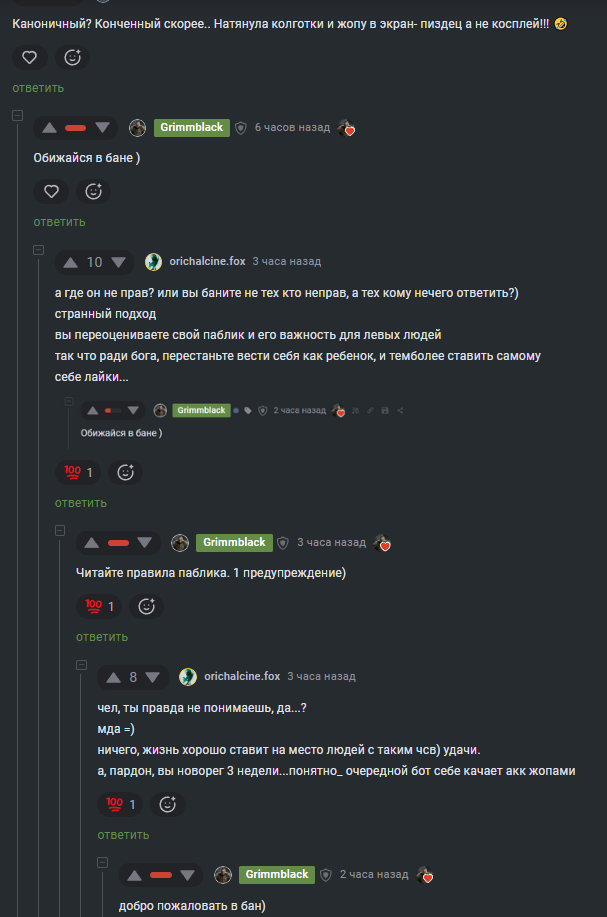Screen dimensions: 607x917
Task: Upvote Grimmblack's comment from 6 часов назад
Action: tap(49, 128)
